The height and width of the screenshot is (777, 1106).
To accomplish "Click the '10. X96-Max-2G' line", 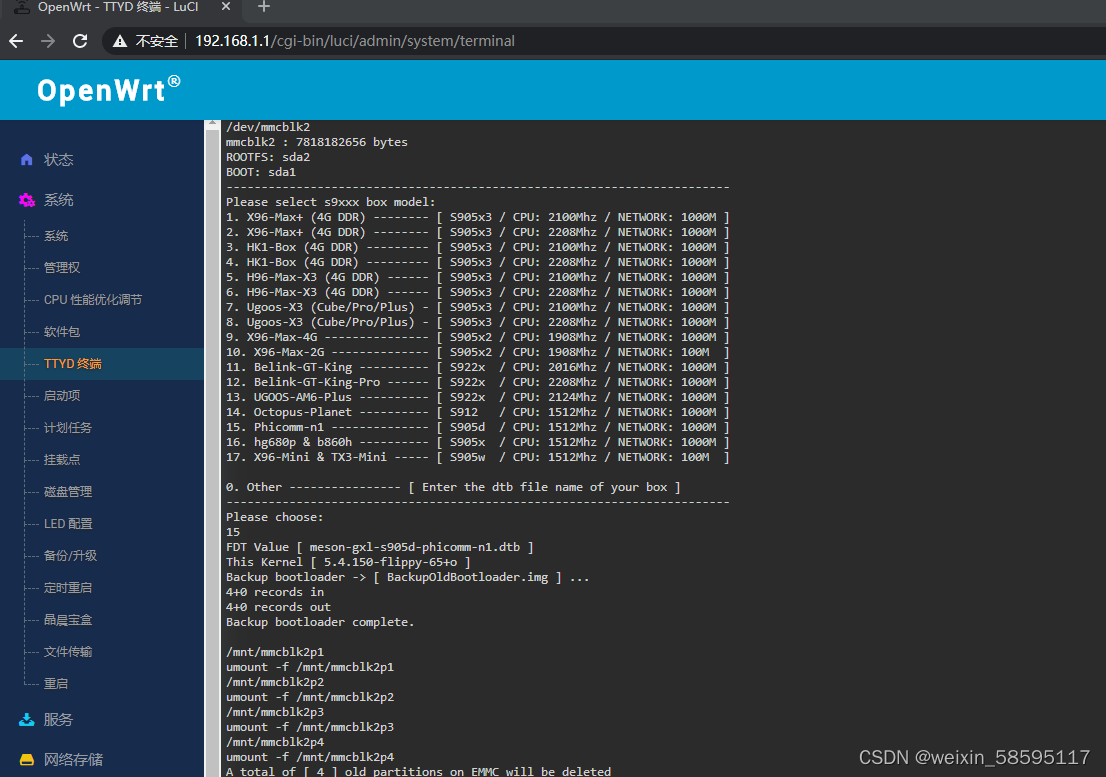I will 478,352.
